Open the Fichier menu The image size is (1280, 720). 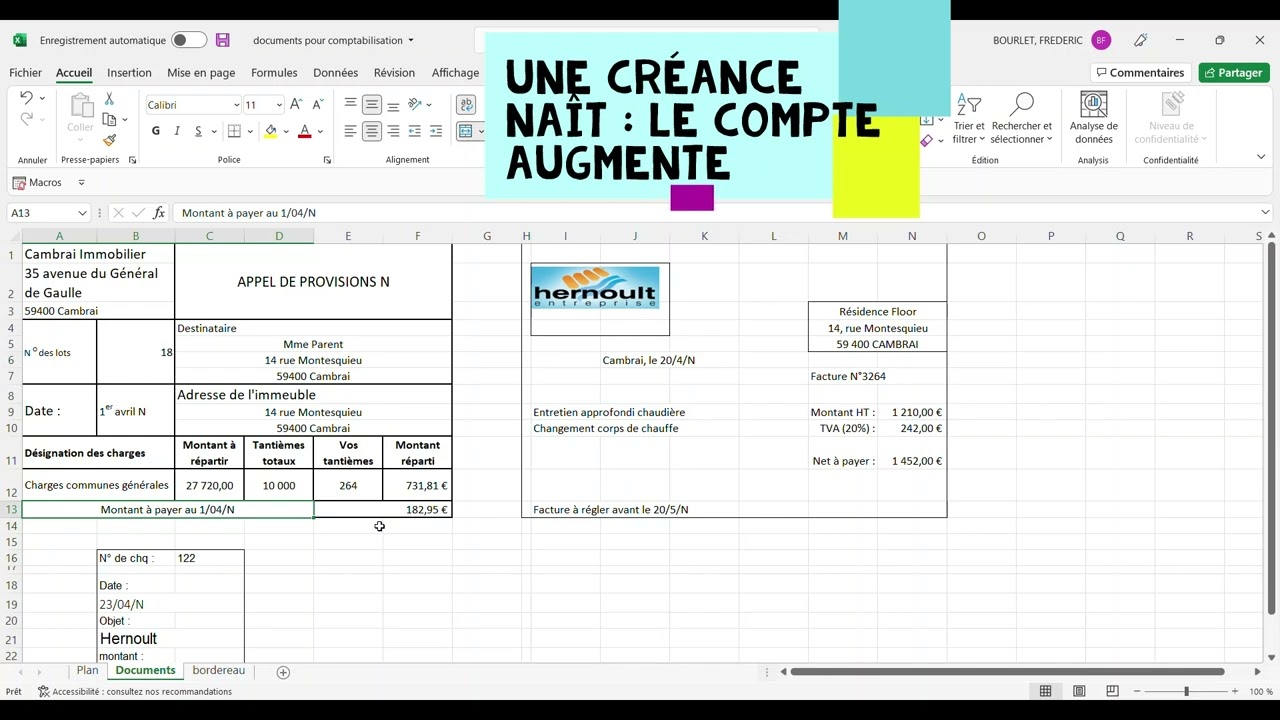pos(26,73)
